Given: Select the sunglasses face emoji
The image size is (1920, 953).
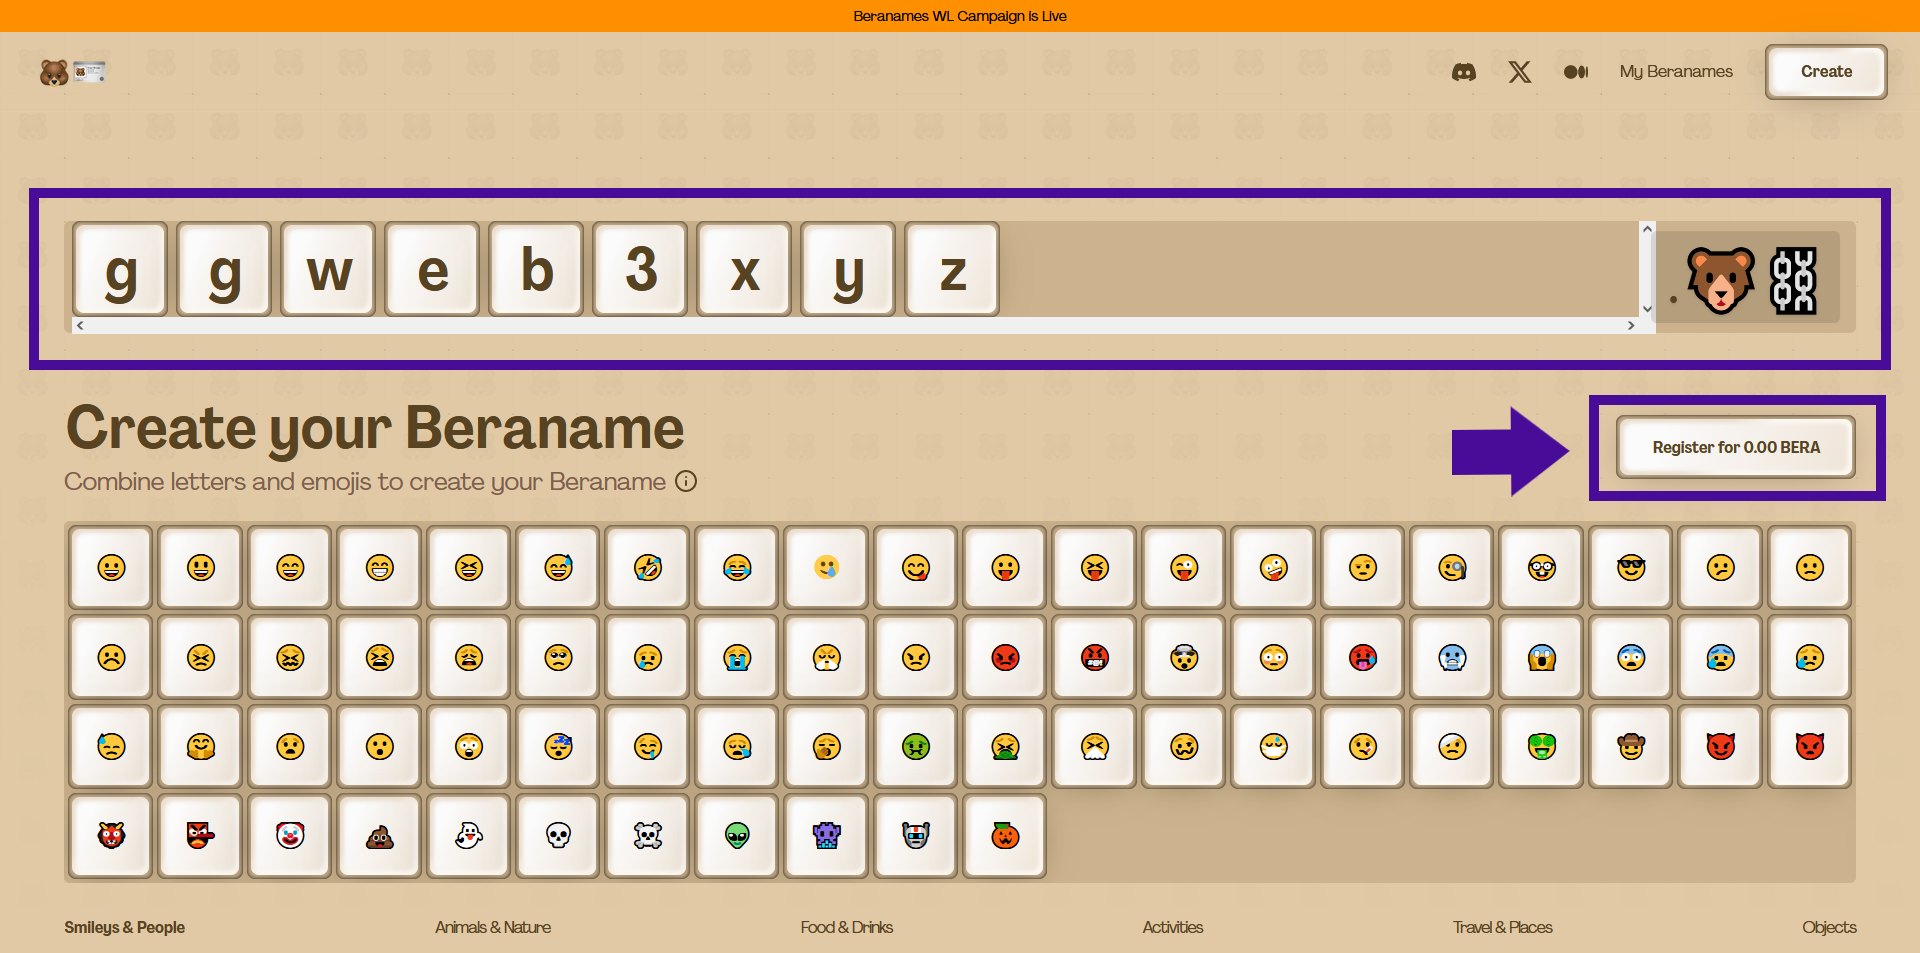Looking at the screenshot, I should (1631, 568).
